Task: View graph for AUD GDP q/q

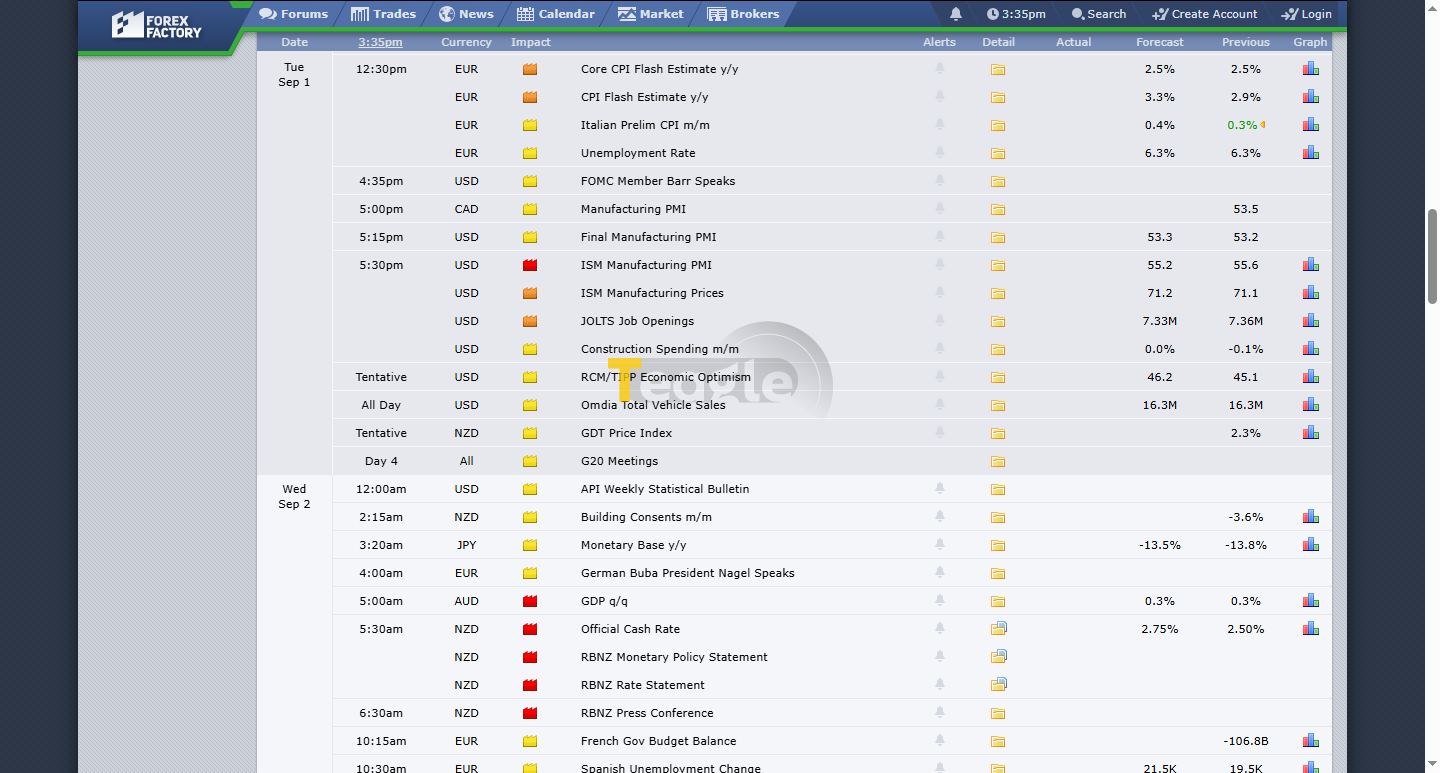Action: point(1310,601)
